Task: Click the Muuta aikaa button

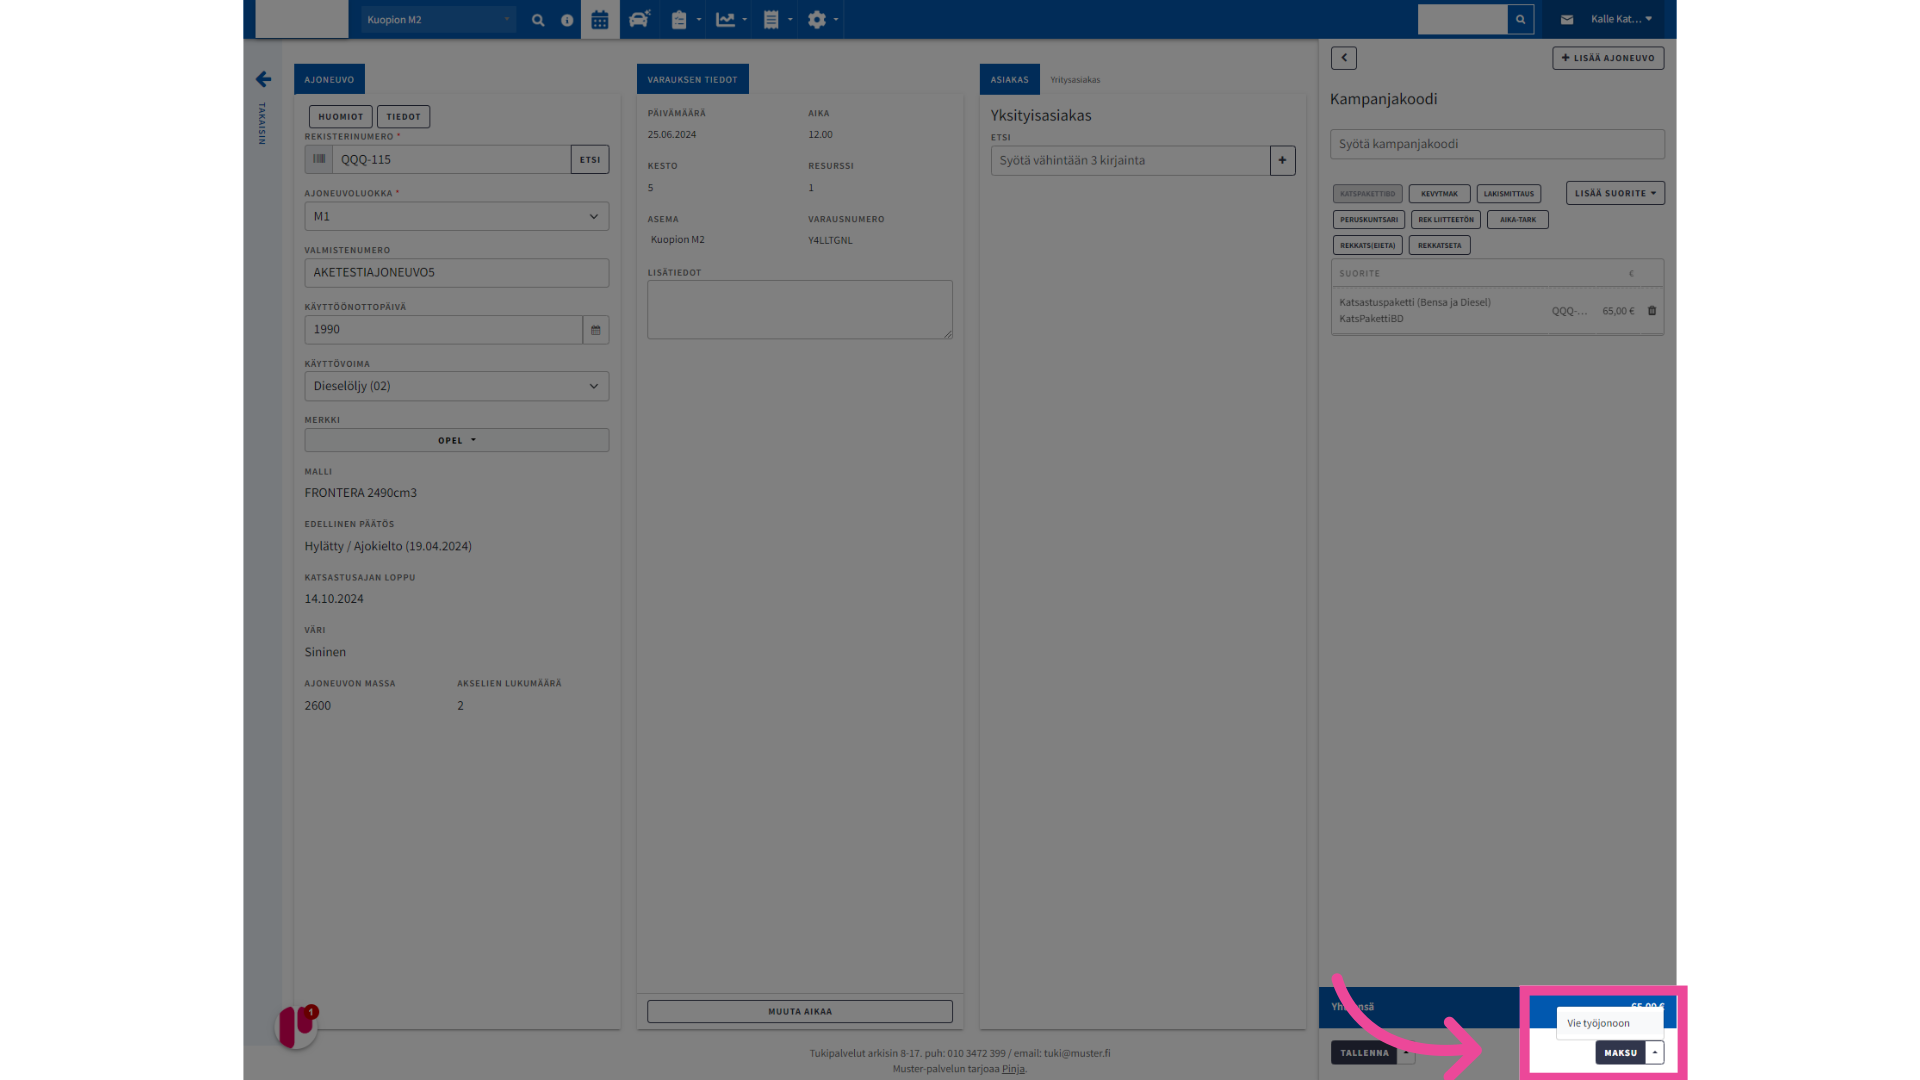Action: click(800, 1011)
